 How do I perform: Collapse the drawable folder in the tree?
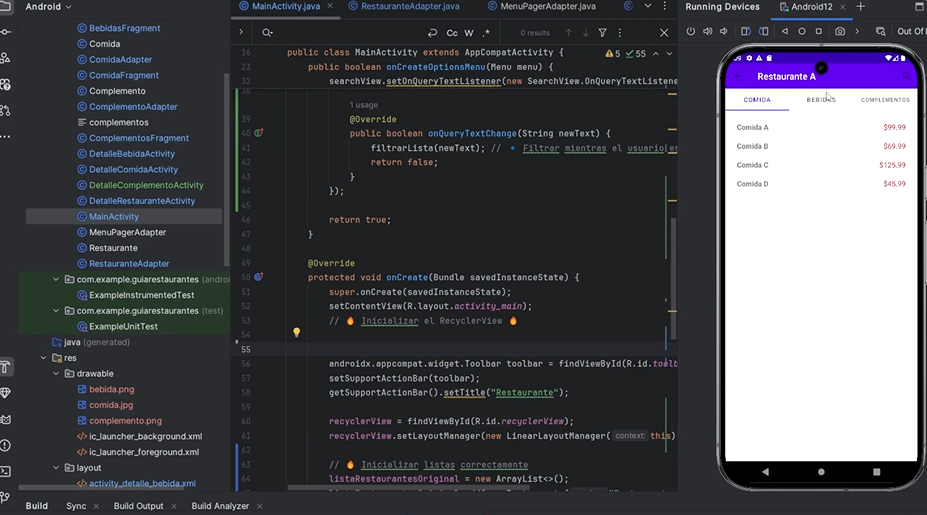pyautogui.click(x=56, y=374)
